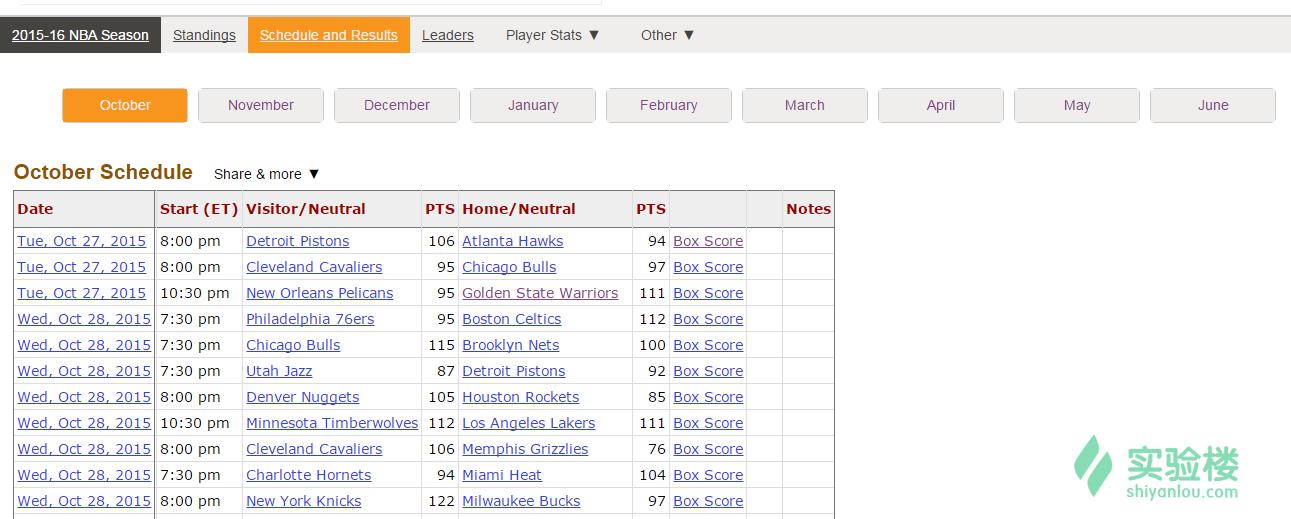
Task: Open the Detroit Pistons visitor team link
Action: pyautogui.click(x=298, y=241)
